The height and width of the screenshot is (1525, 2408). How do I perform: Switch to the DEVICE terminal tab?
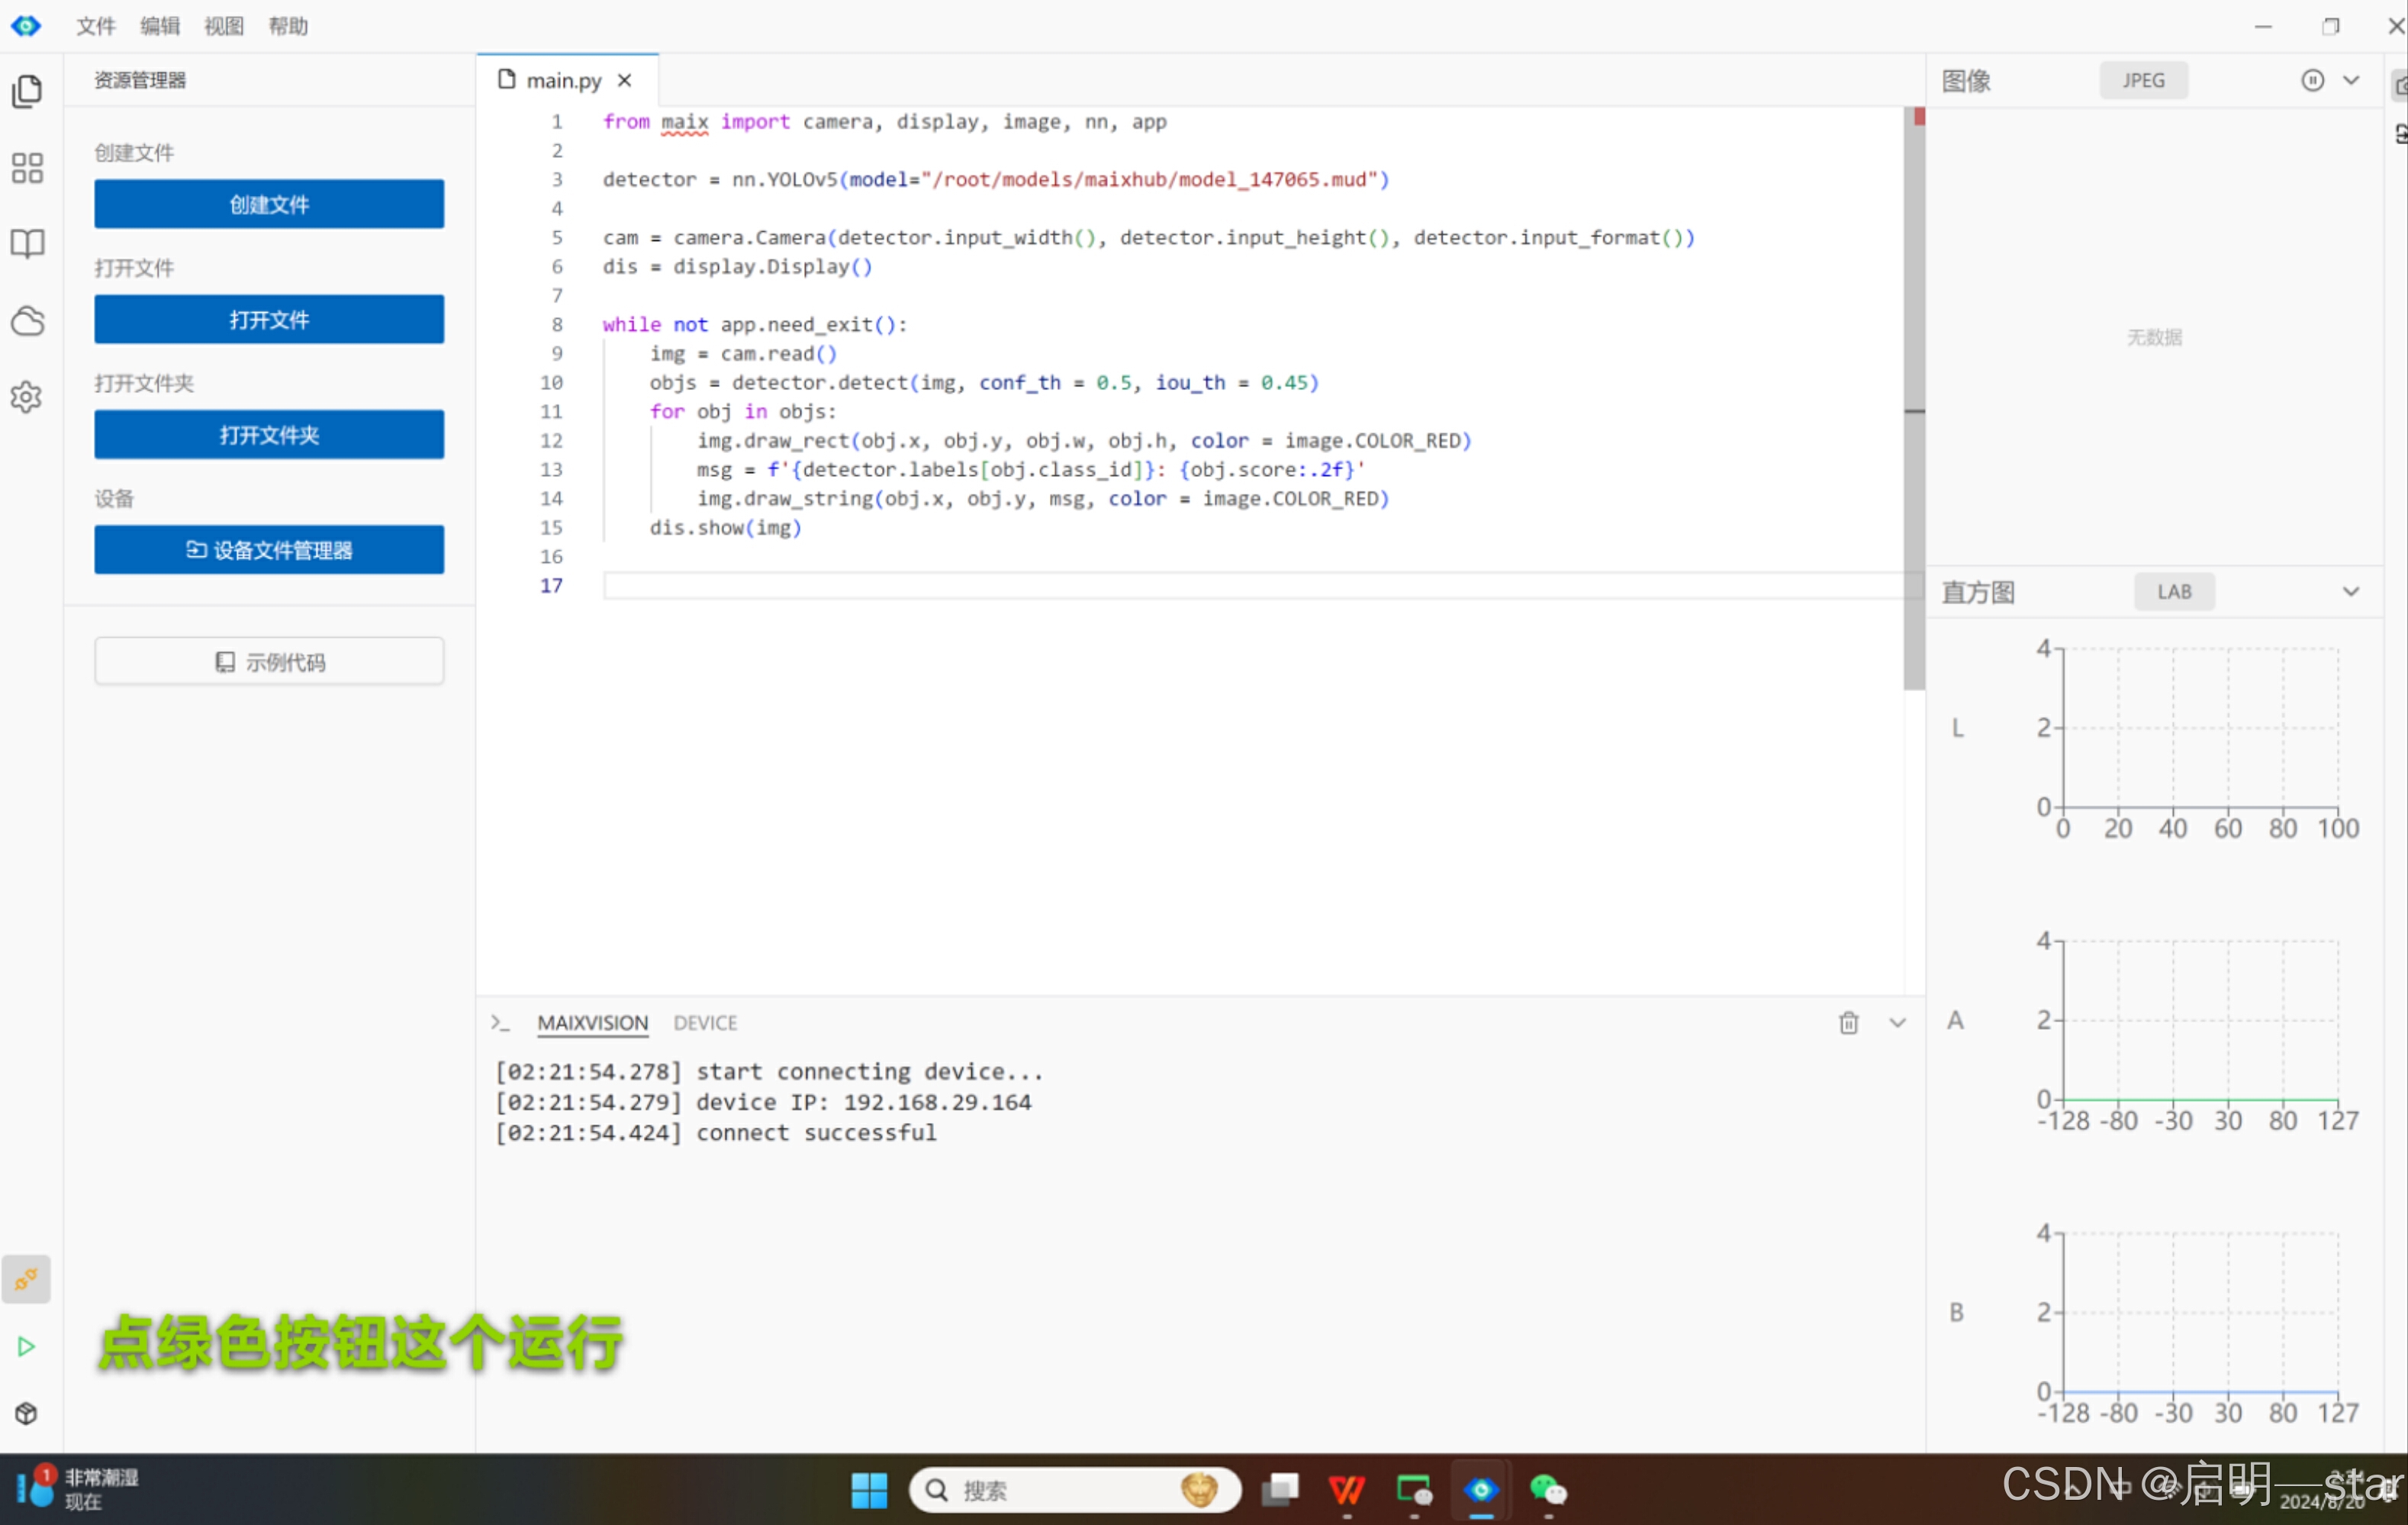point(705,1023)
